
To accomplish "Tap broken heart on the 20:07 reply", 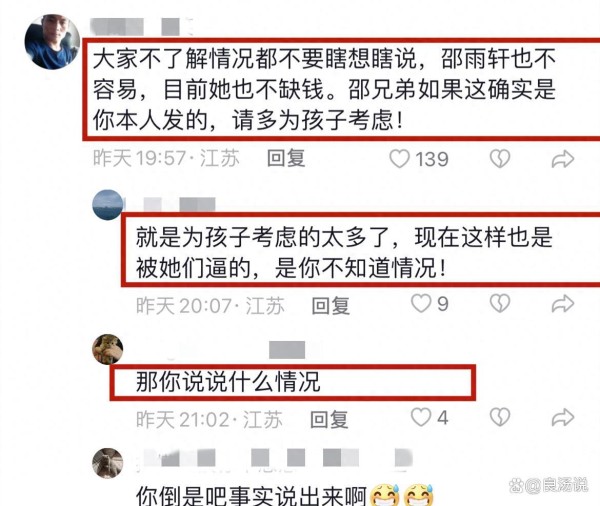I will [500, 304].
